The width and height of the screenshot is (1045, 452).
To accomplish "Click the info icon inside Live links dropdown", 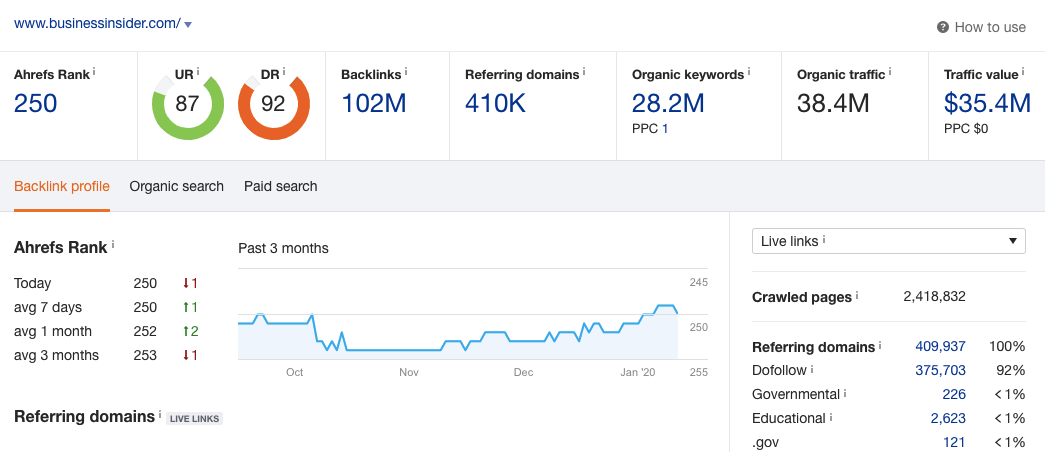I will [824, 238].
